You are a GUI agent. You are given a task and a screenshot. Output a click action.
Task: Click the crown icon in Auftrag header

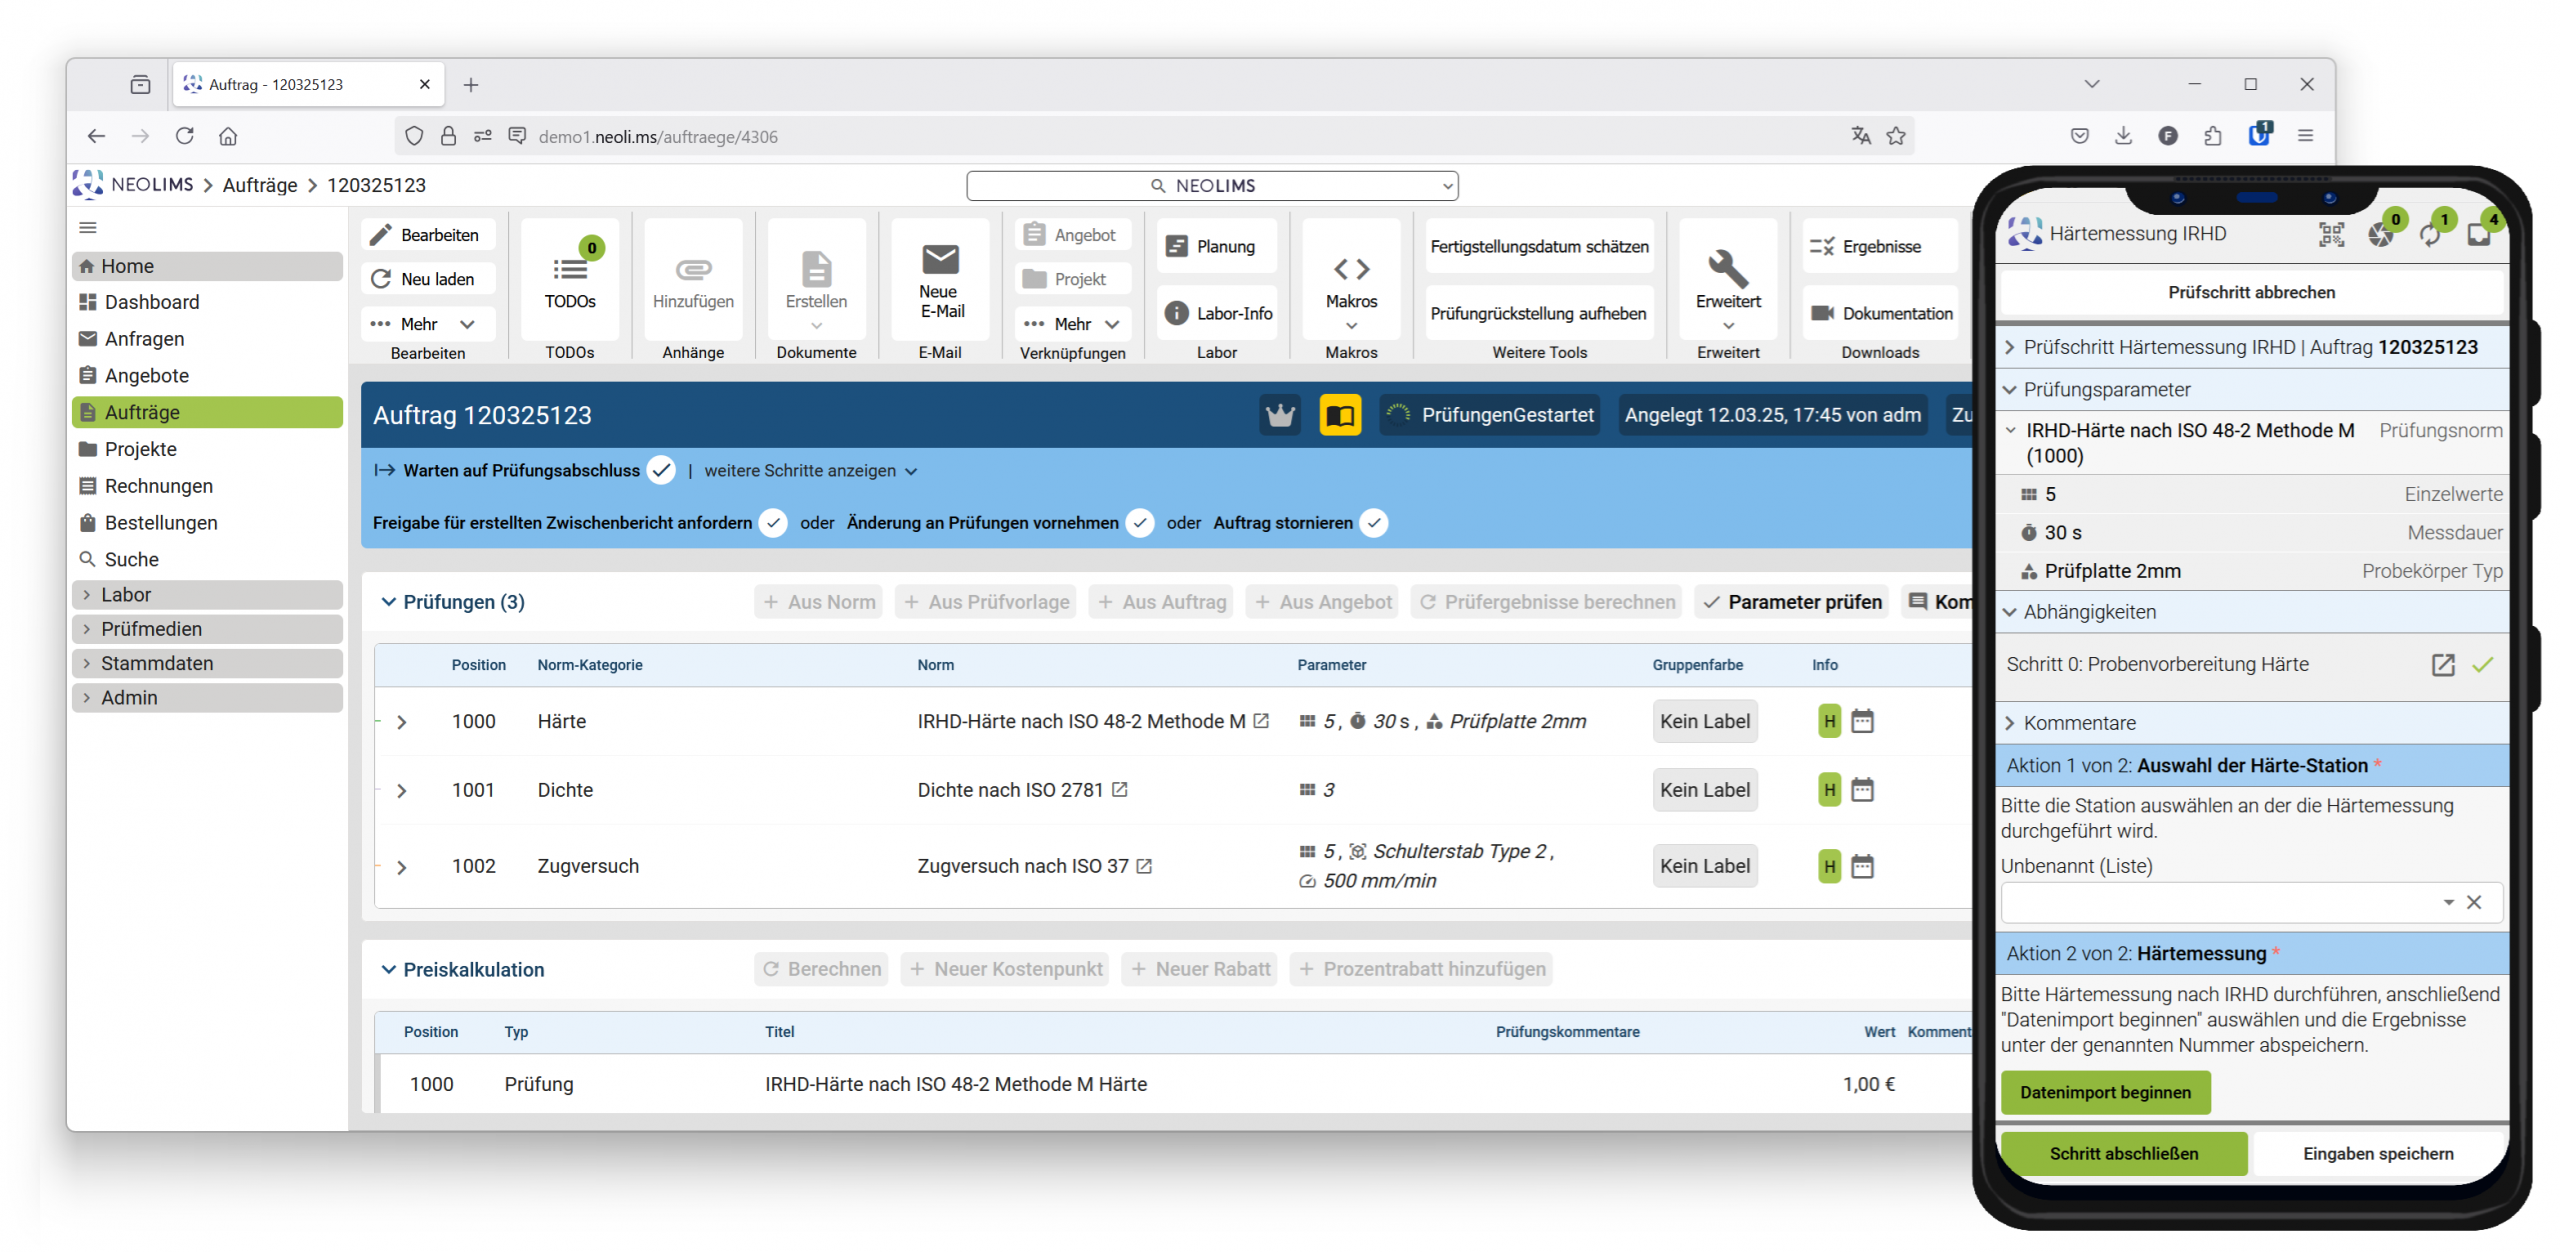pos(1279,415)
